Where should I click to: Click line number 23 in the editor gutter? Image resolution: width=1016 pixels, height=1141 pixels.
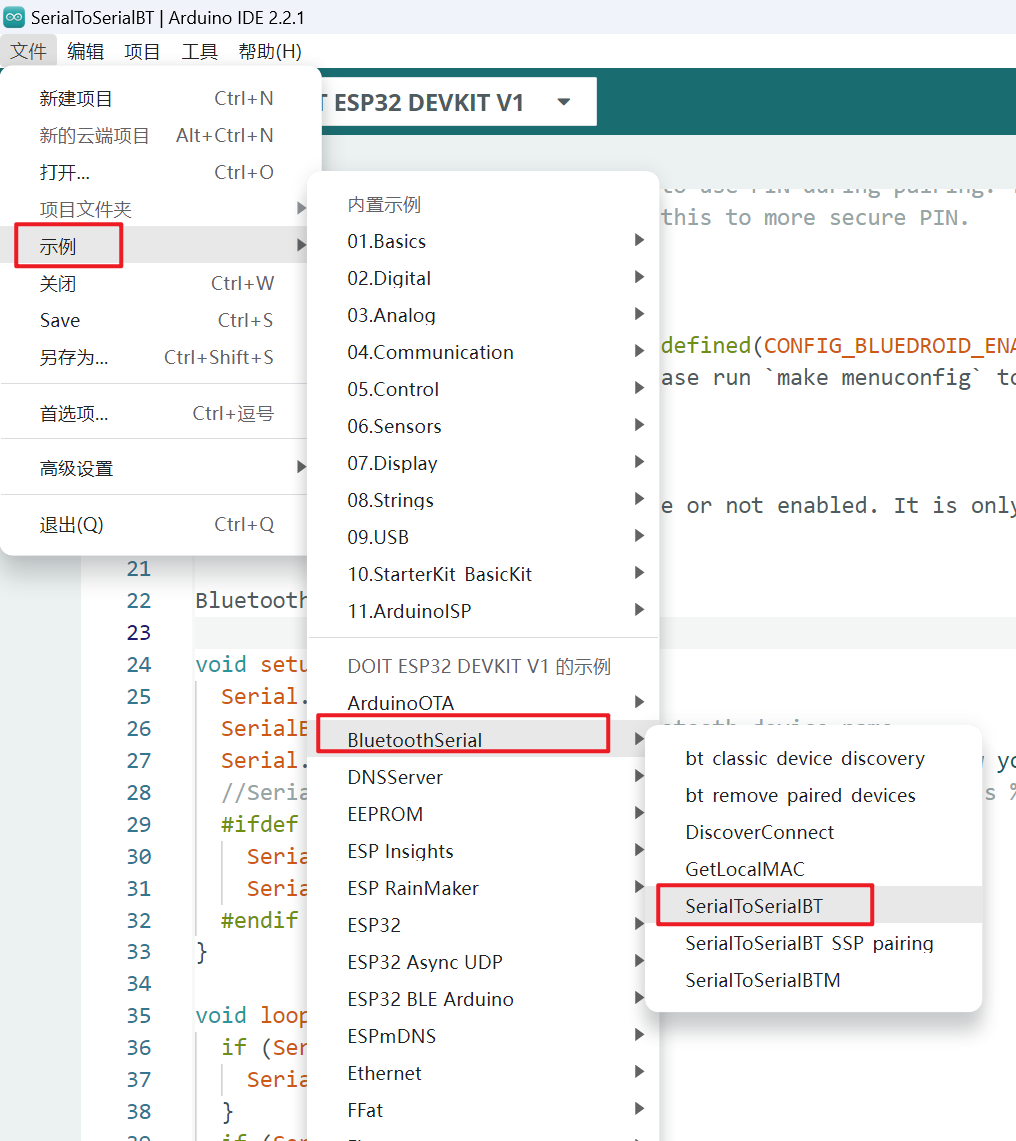tap(138, 632)
